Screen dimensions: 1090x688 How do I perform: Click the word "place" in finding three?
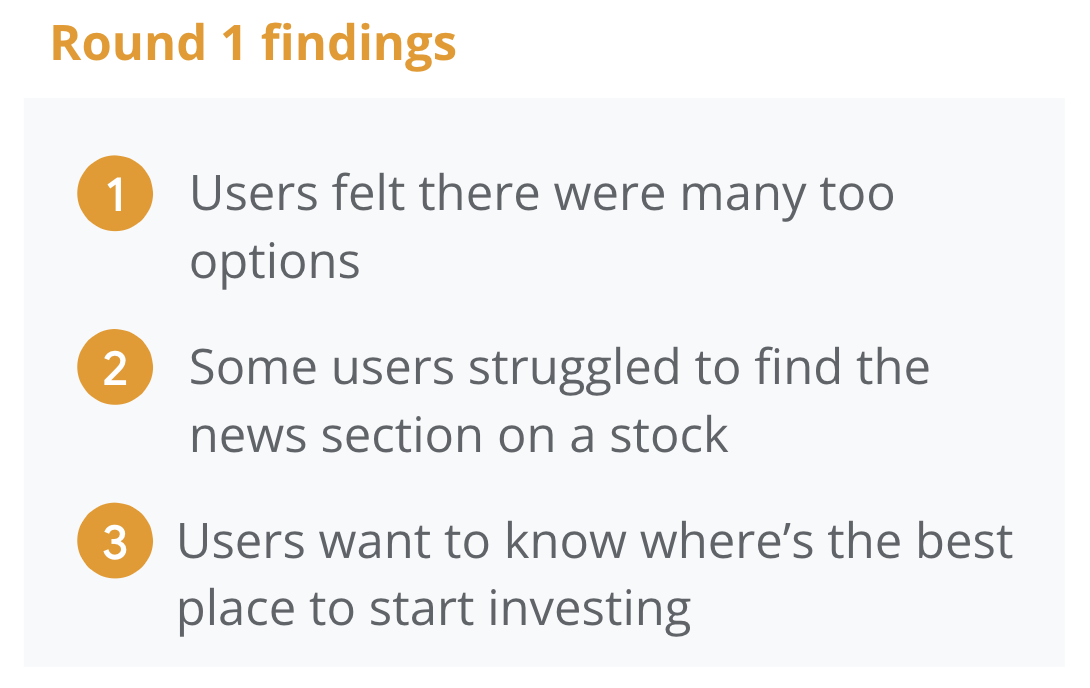(236, 609)
